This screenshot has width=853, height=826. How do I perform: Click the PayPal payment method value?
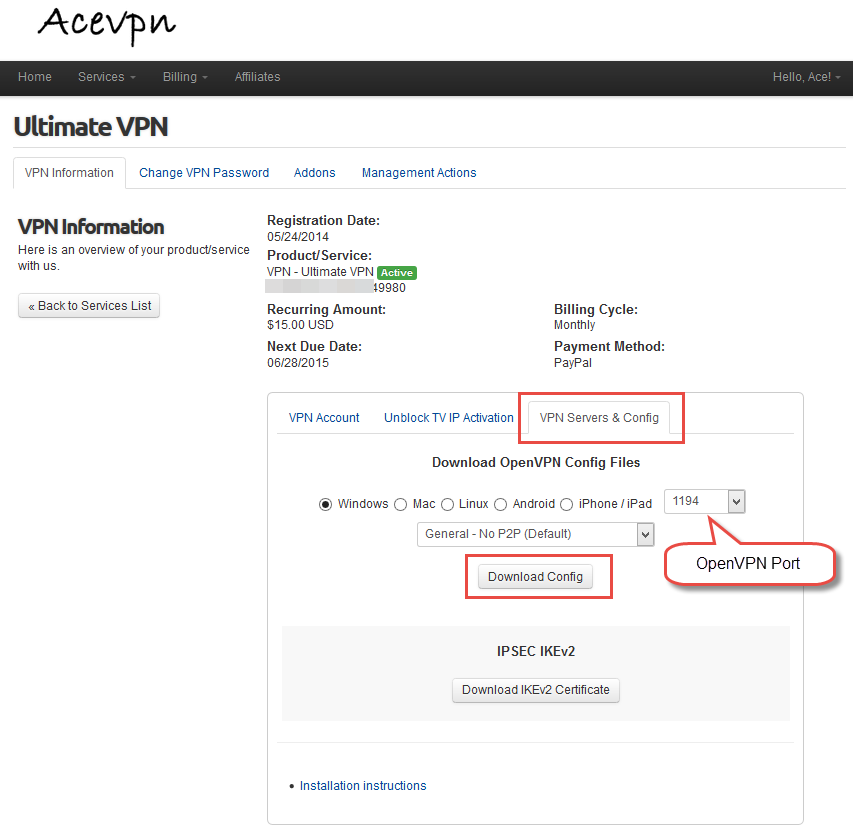click(573, 363)
